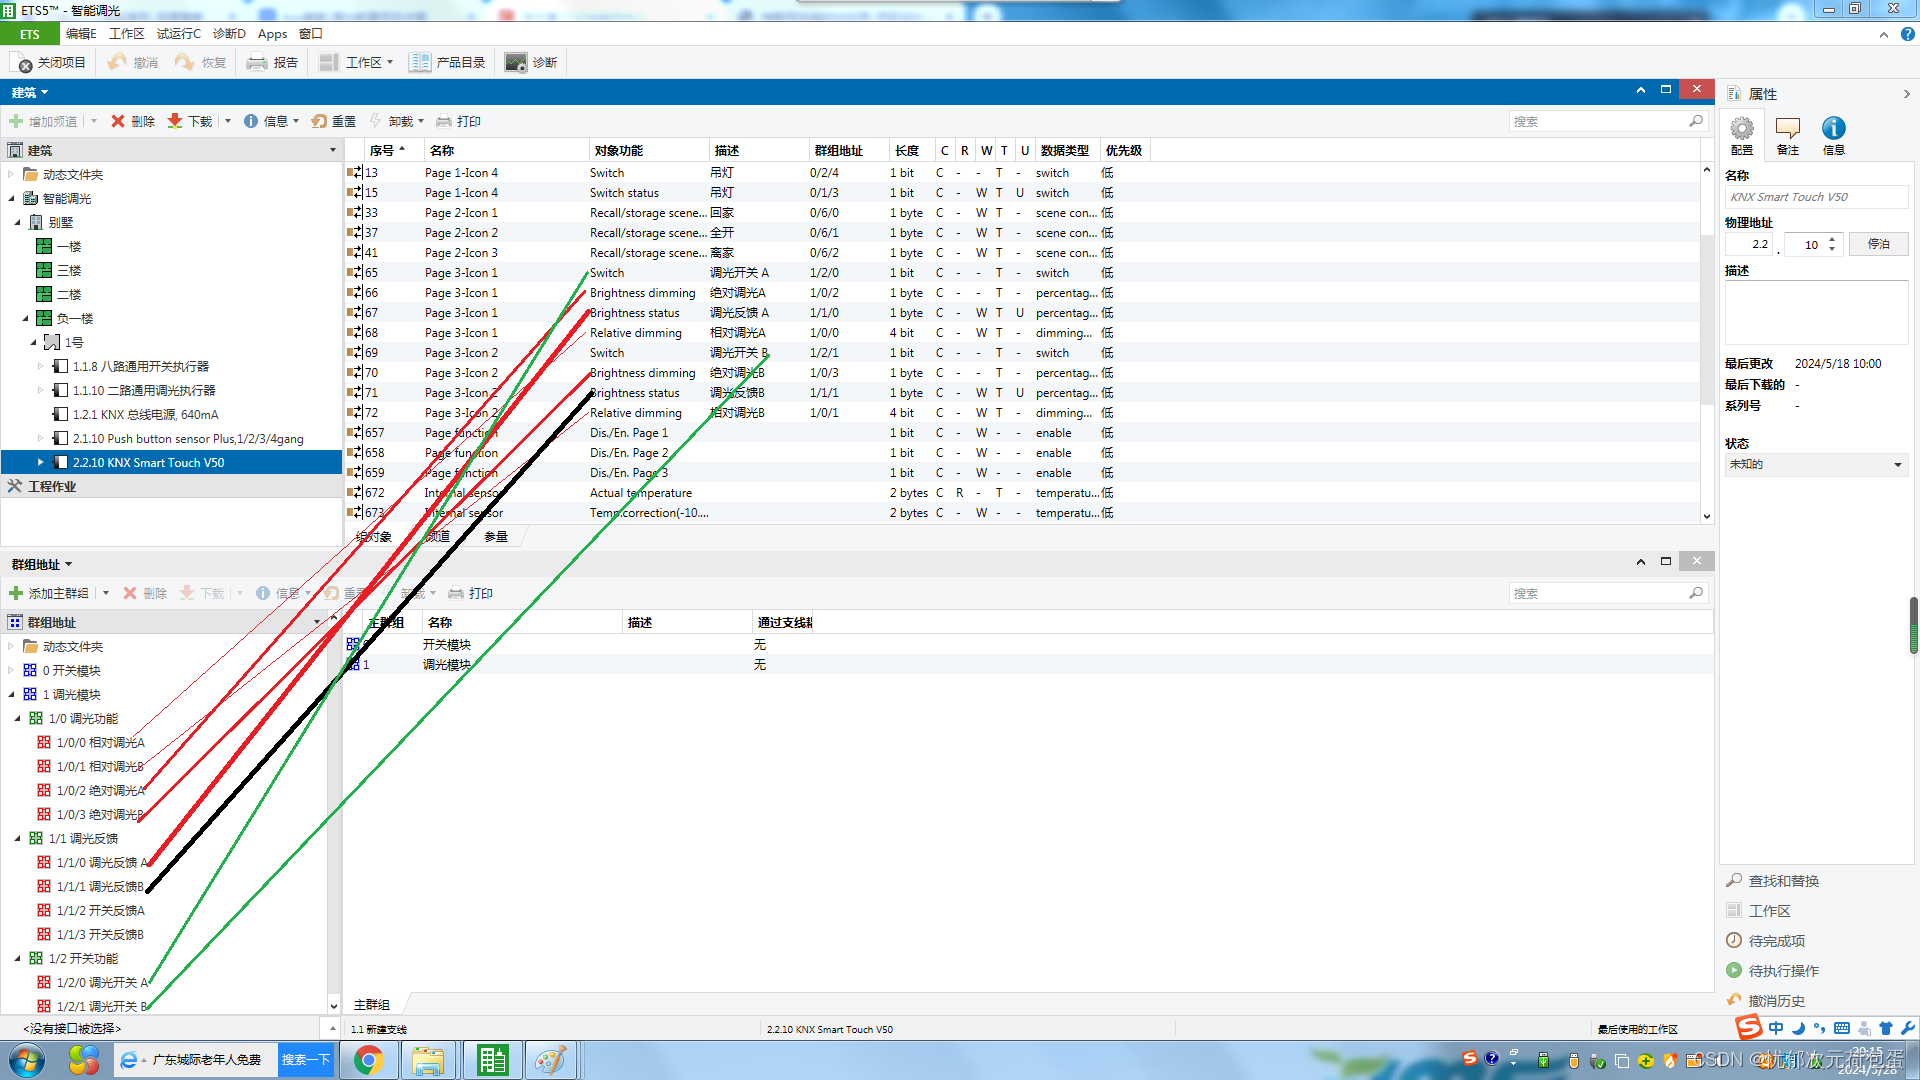Toggle the Undo History (撤消历史) panel
Screen dimensions: 1920x1080
click(x=1776, y=1001)
